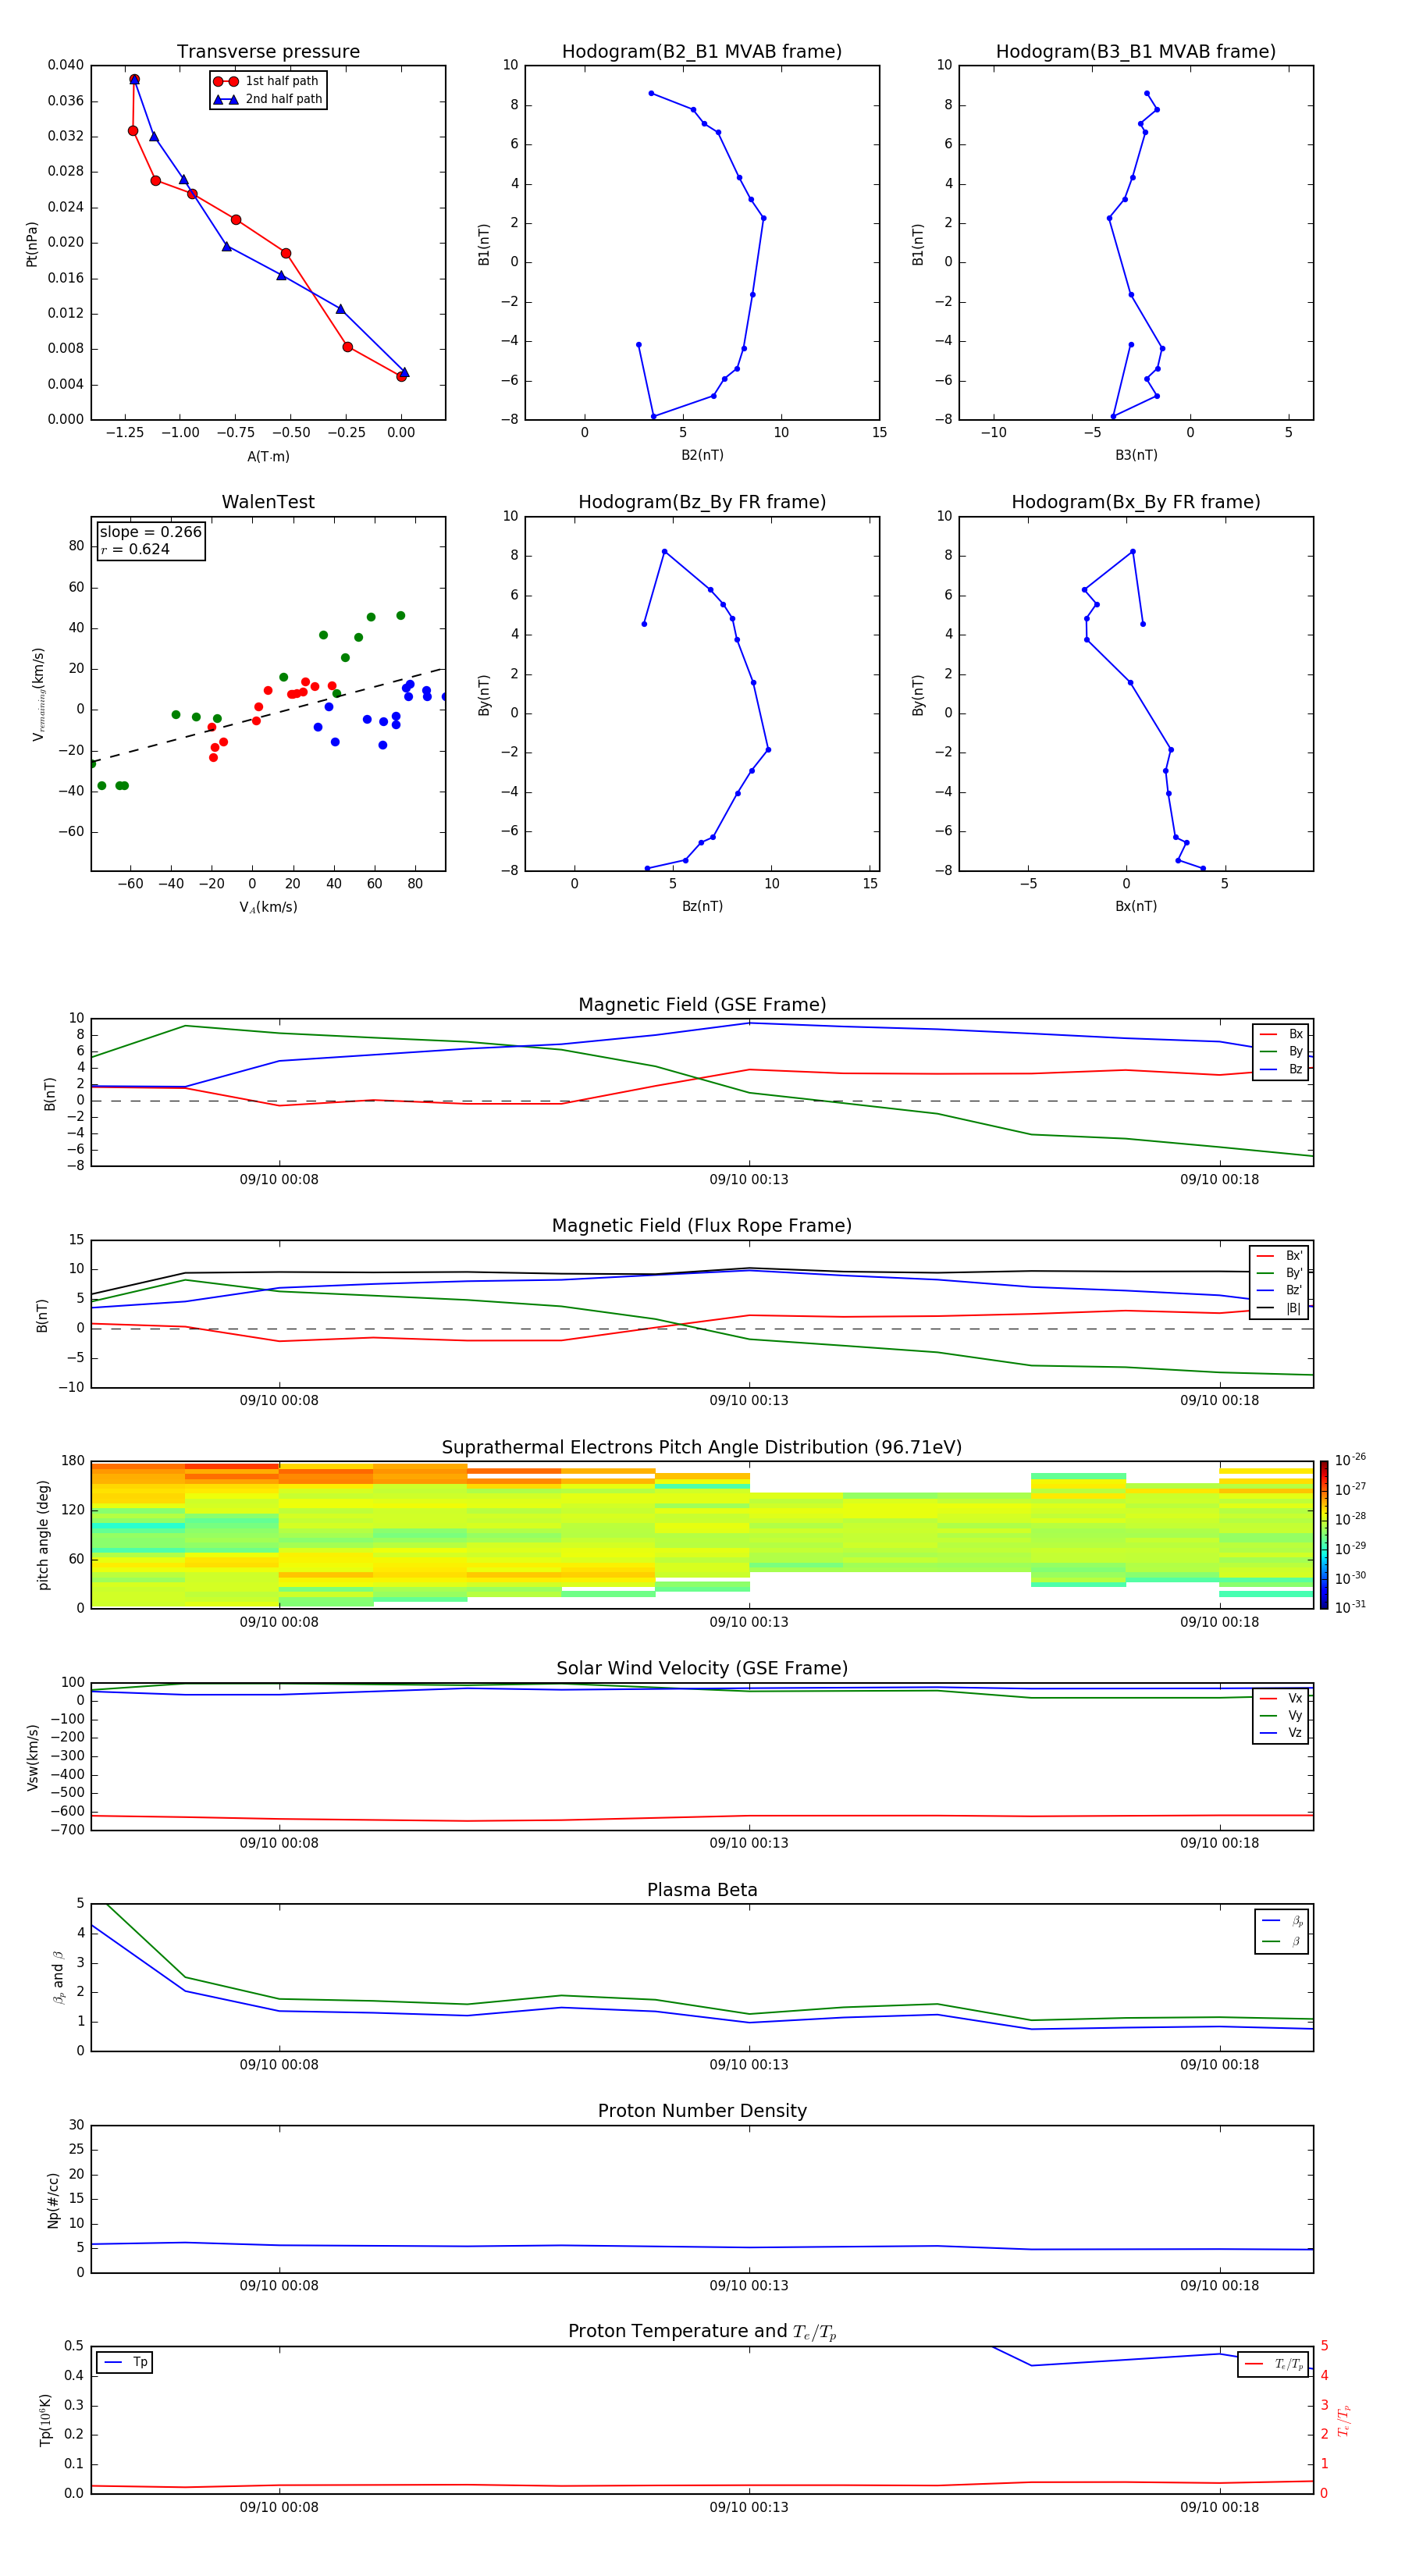The image size is (1405, 2576).
Task: Click the Tp legend entry
Action: pos(125,2362)
